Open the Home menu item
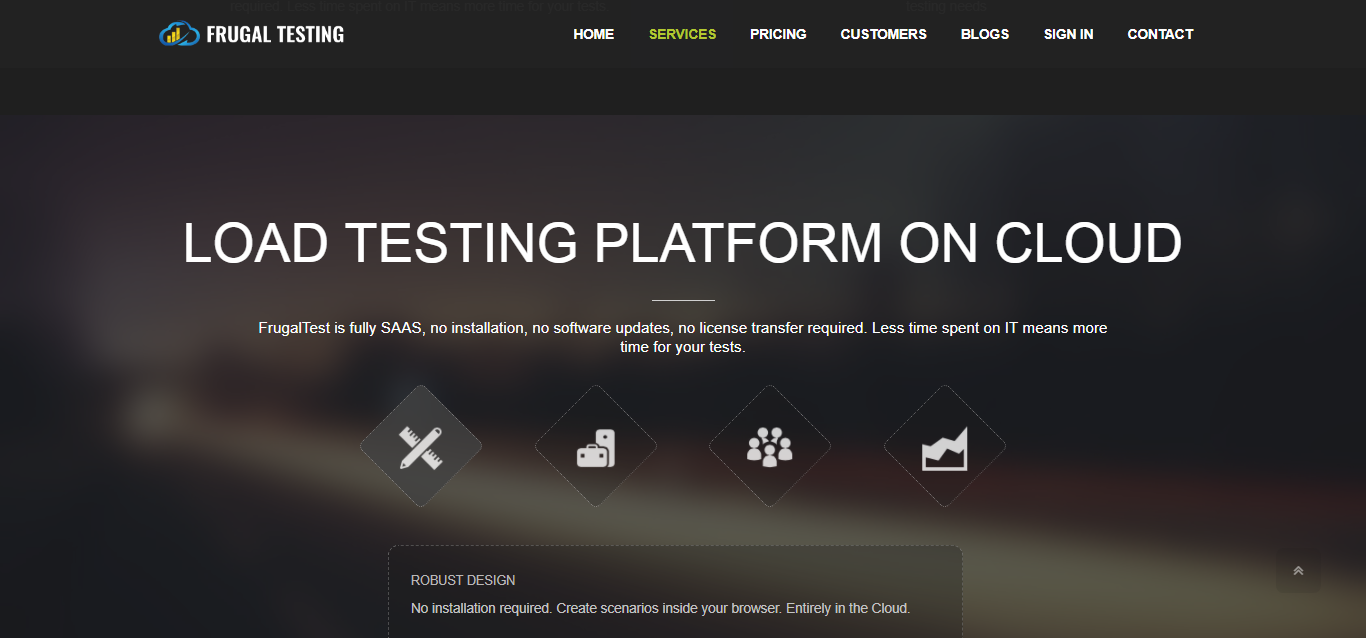Viewport: 1366px width, 638px height. pos(594,34)
